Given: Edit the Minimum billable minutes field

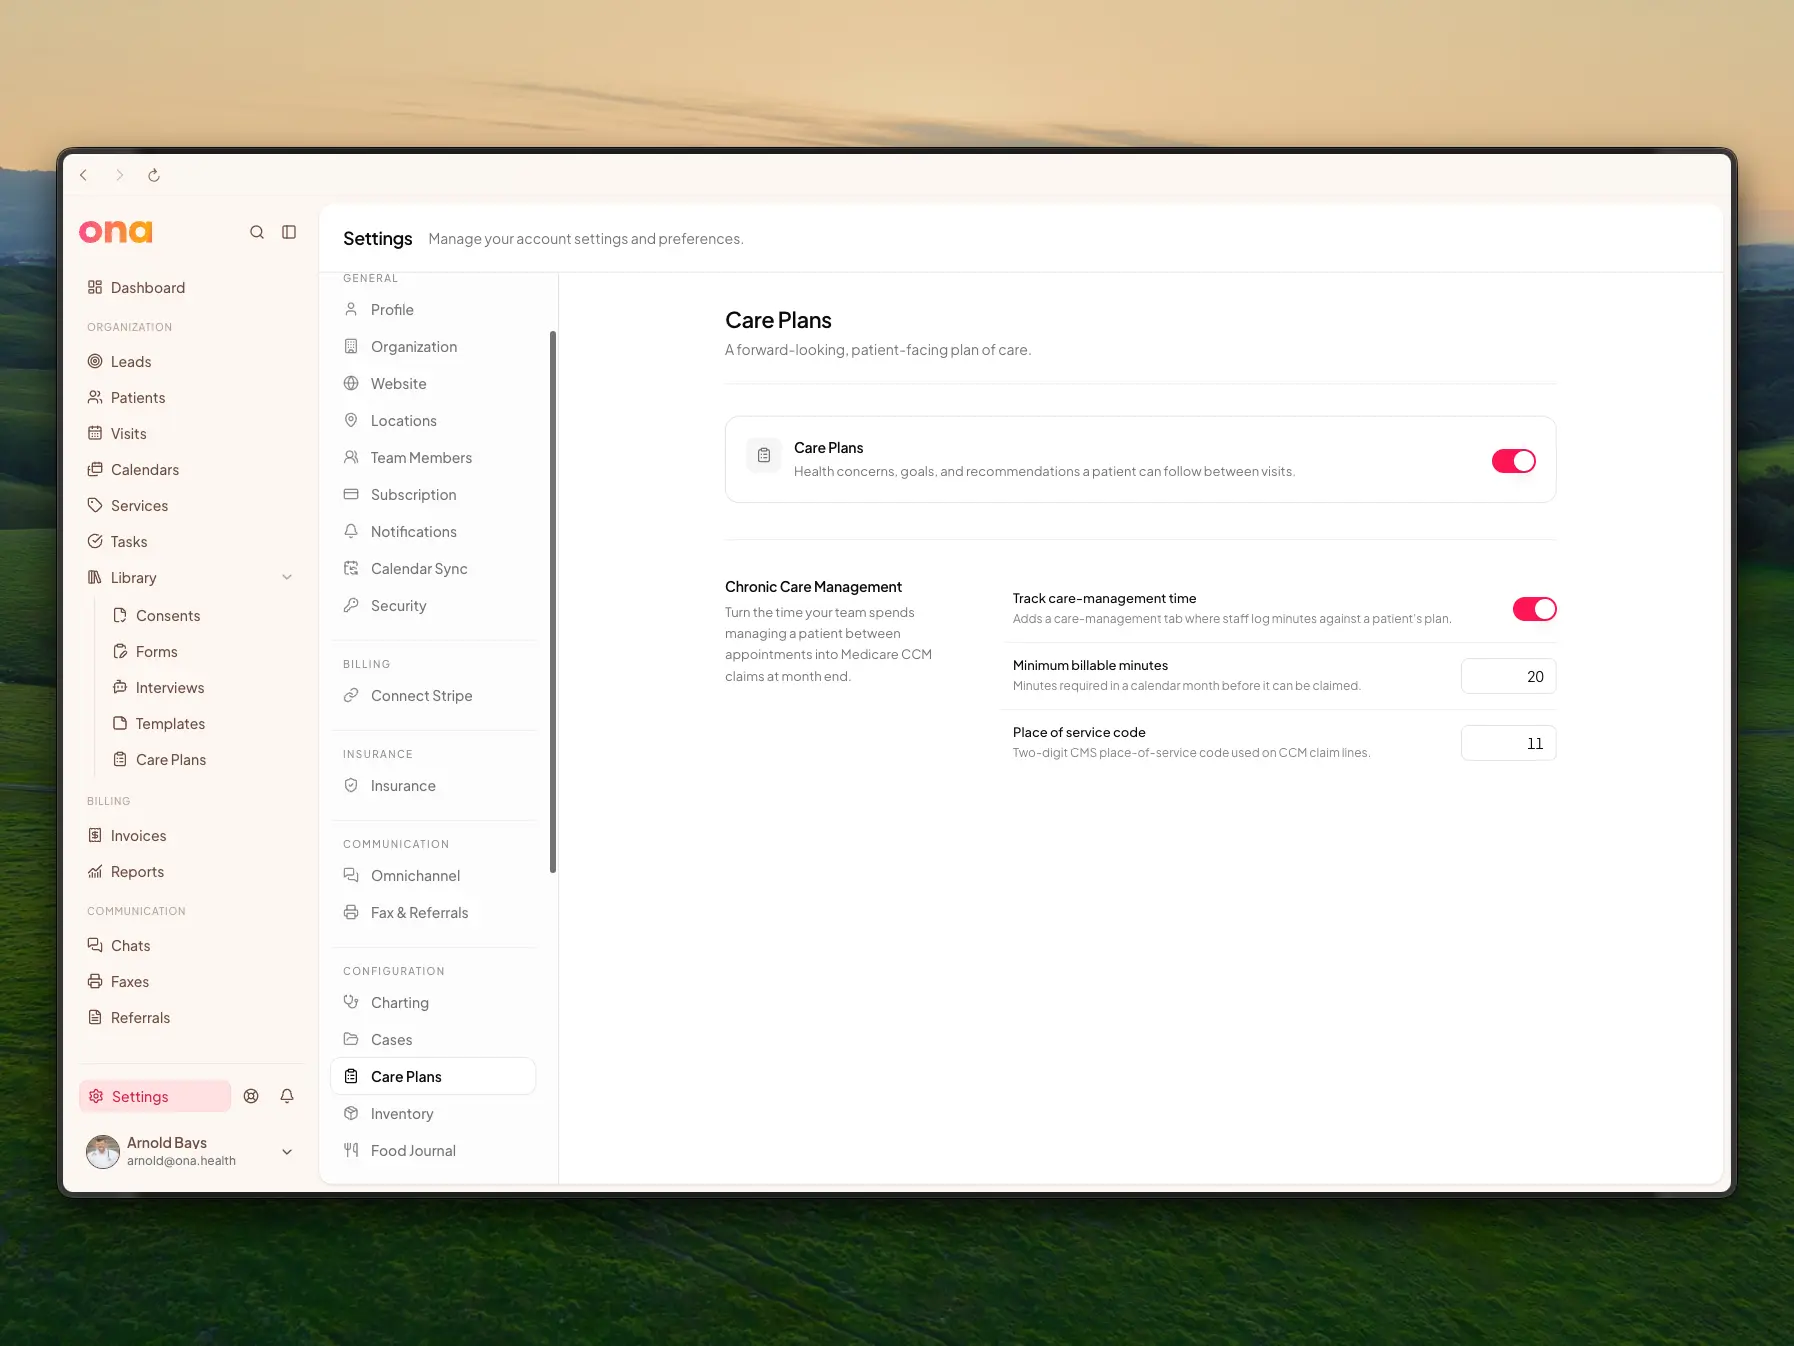Looking at the screenshot, I should [1508, 676].
